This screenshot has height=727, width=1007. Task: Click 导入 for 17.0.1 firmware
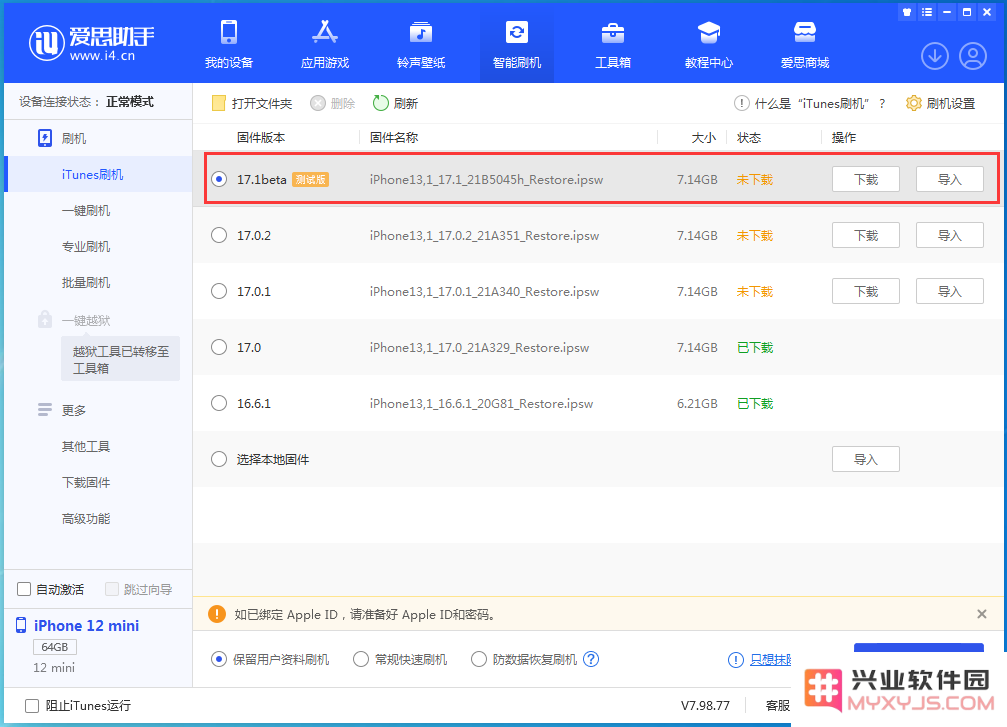(x=949, y=291)
